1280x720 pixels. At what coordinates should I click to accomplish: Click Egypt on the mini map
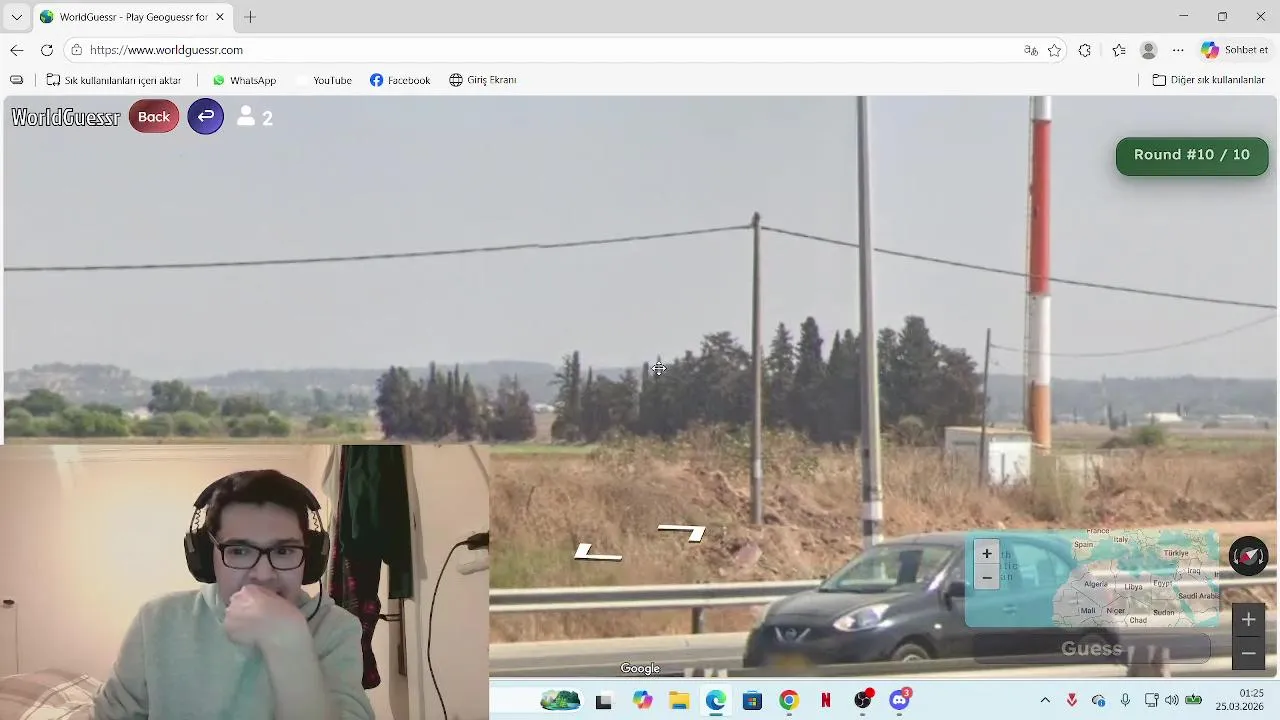(1163, 582)
